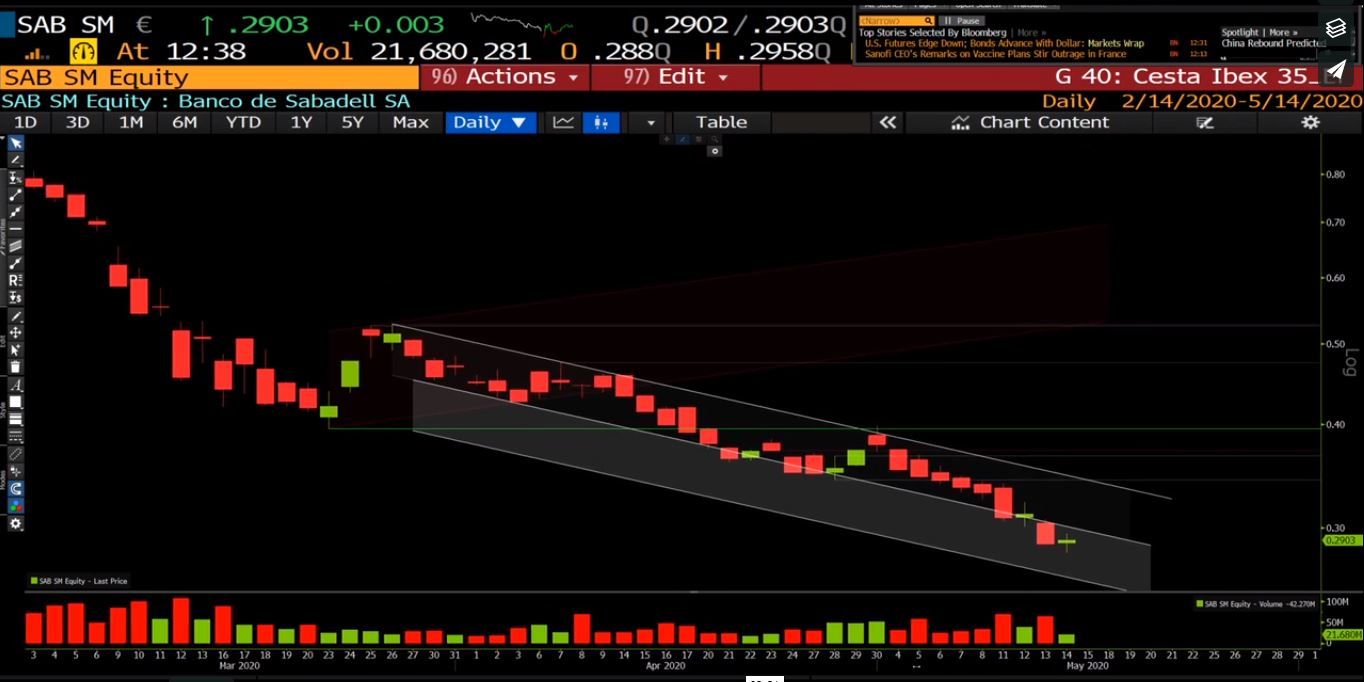Open the fill color square style tool

16,402
